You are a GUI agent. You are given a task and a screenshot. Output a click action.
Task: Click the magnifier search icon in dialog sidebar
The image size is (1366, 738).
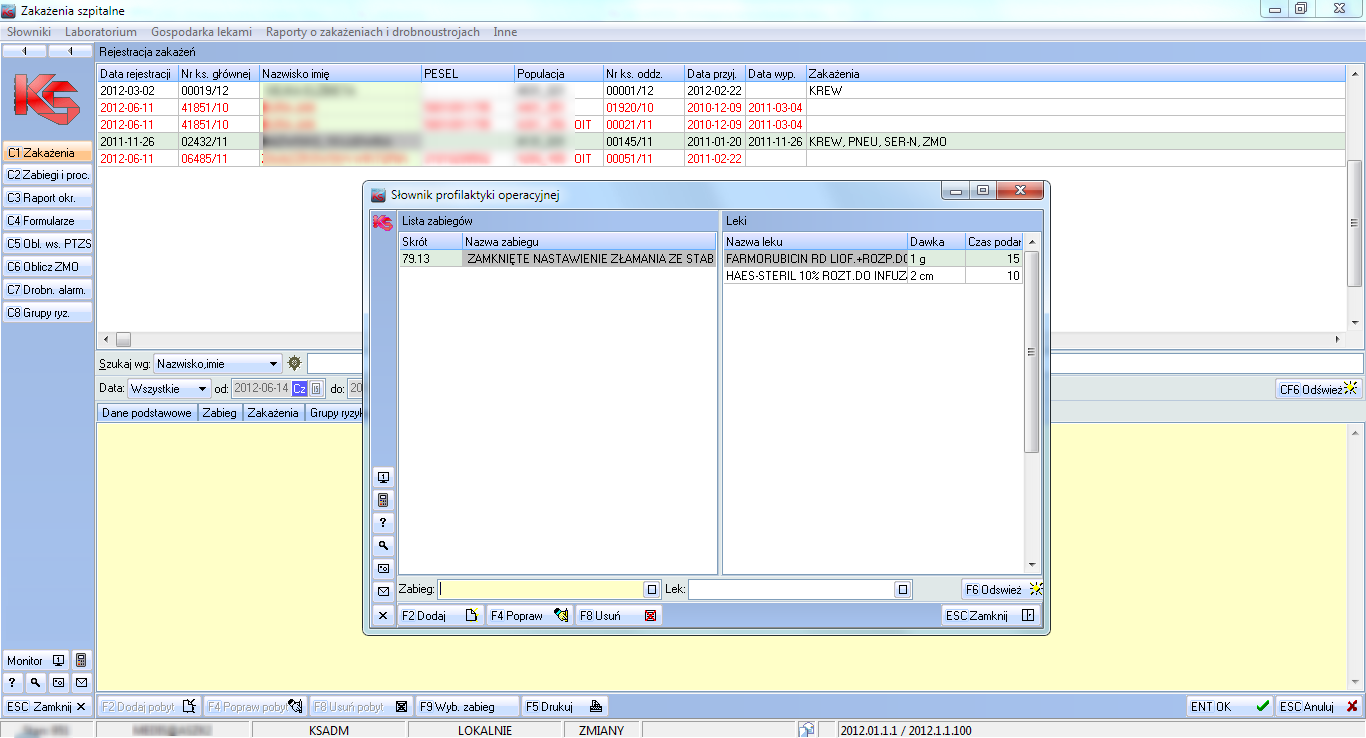[x=382, y=546]
